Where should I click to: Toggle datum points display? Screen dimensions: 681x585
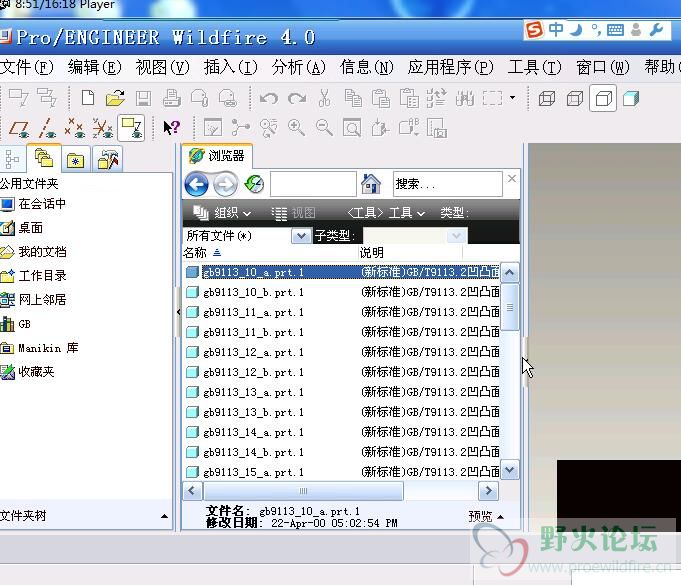click(x=75, y=129)
